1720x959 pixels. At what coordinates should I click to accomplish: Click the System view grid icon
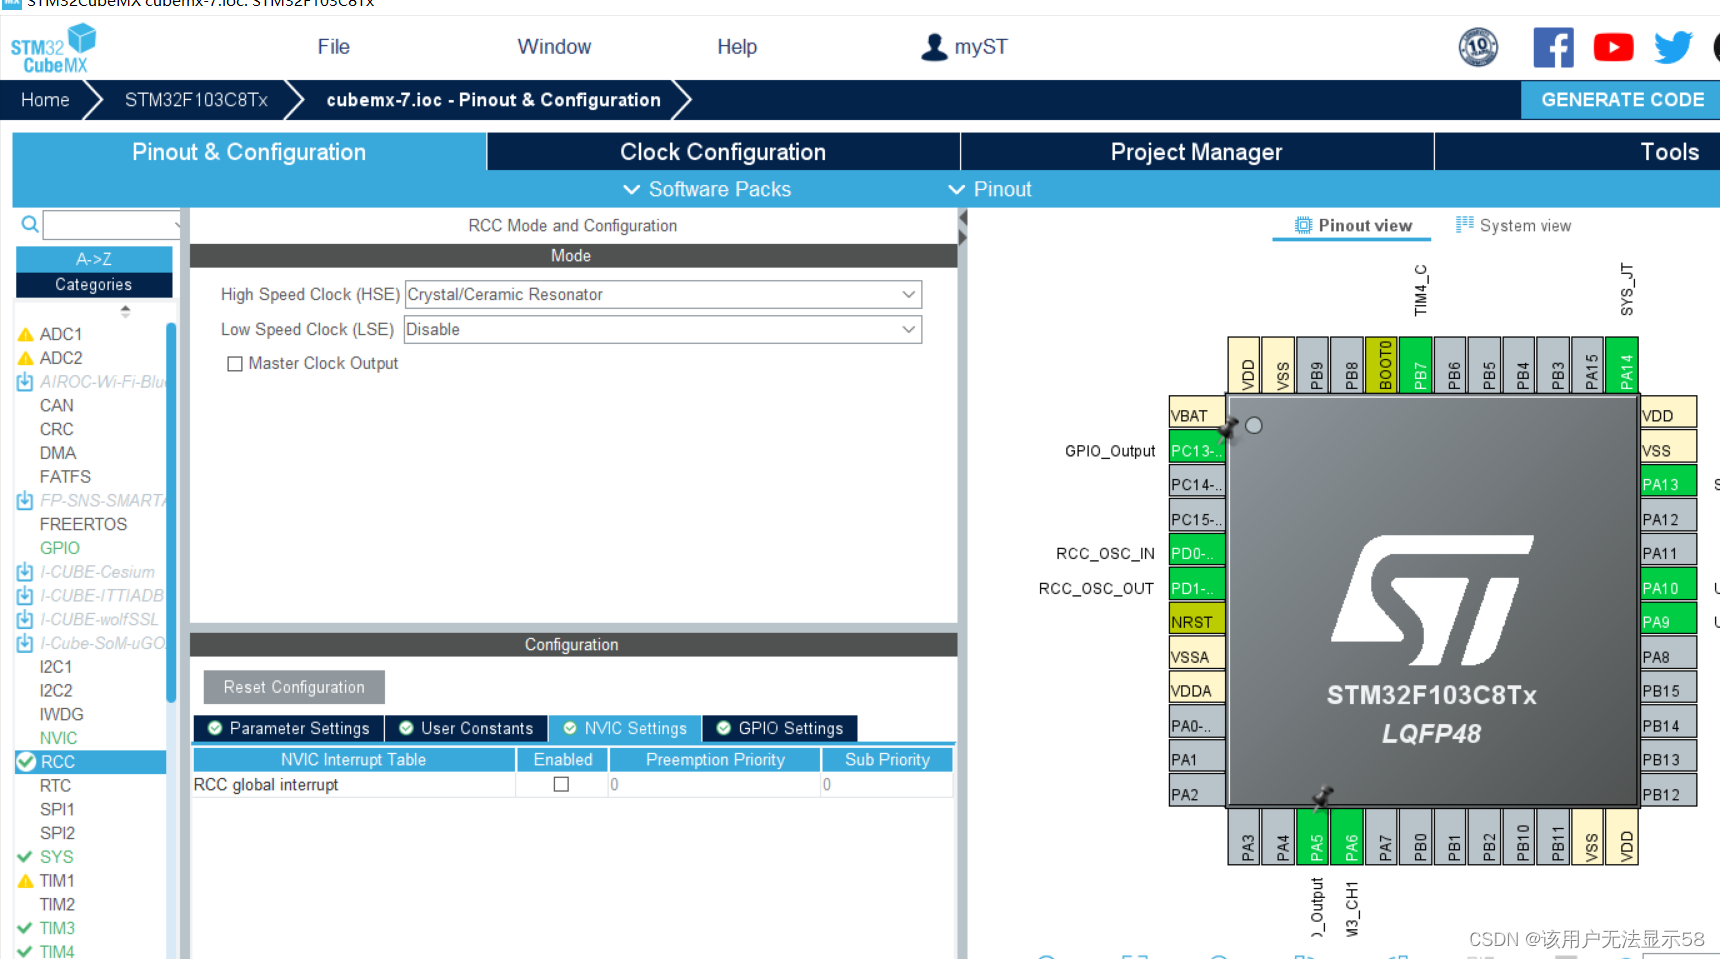click(x=1465, y=225)
